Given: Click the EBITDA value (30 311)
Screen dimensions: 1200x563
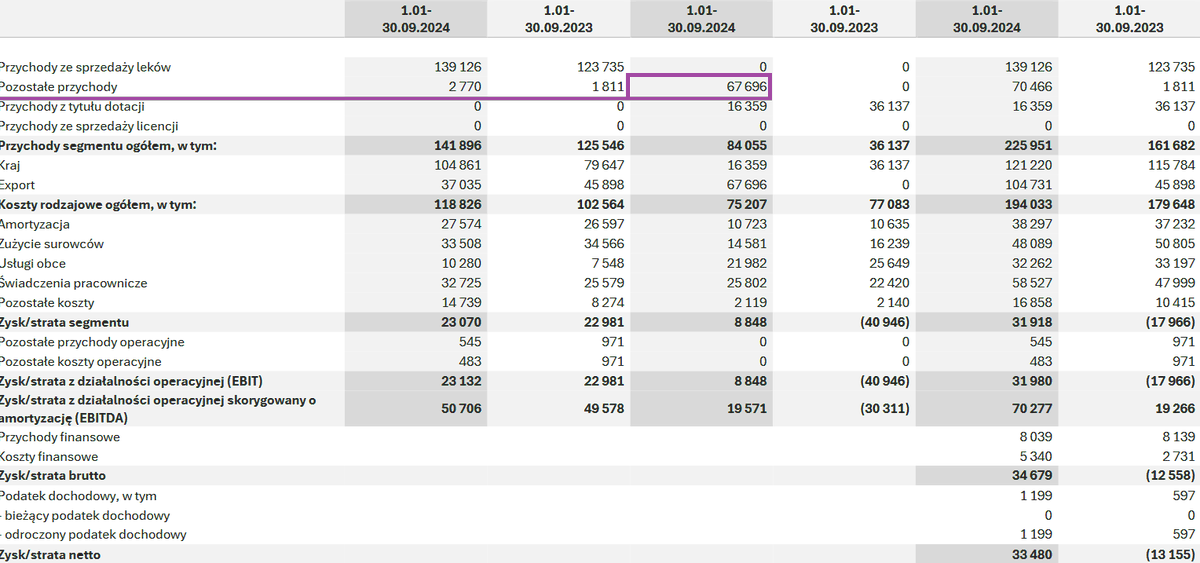Looking at the screenshot, I should 883,409.
